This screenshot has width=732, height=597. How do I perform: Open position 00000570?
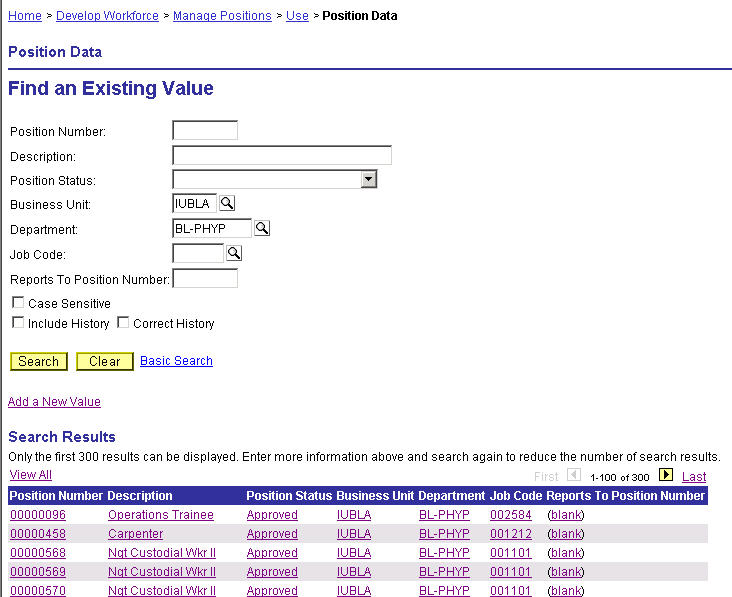(38, 590)
